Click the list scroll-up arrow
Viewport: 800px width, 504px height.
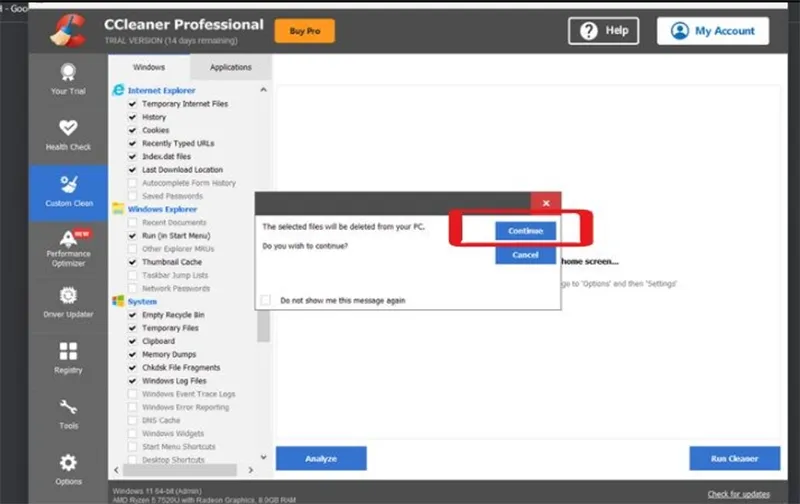(x=263, y=90)
